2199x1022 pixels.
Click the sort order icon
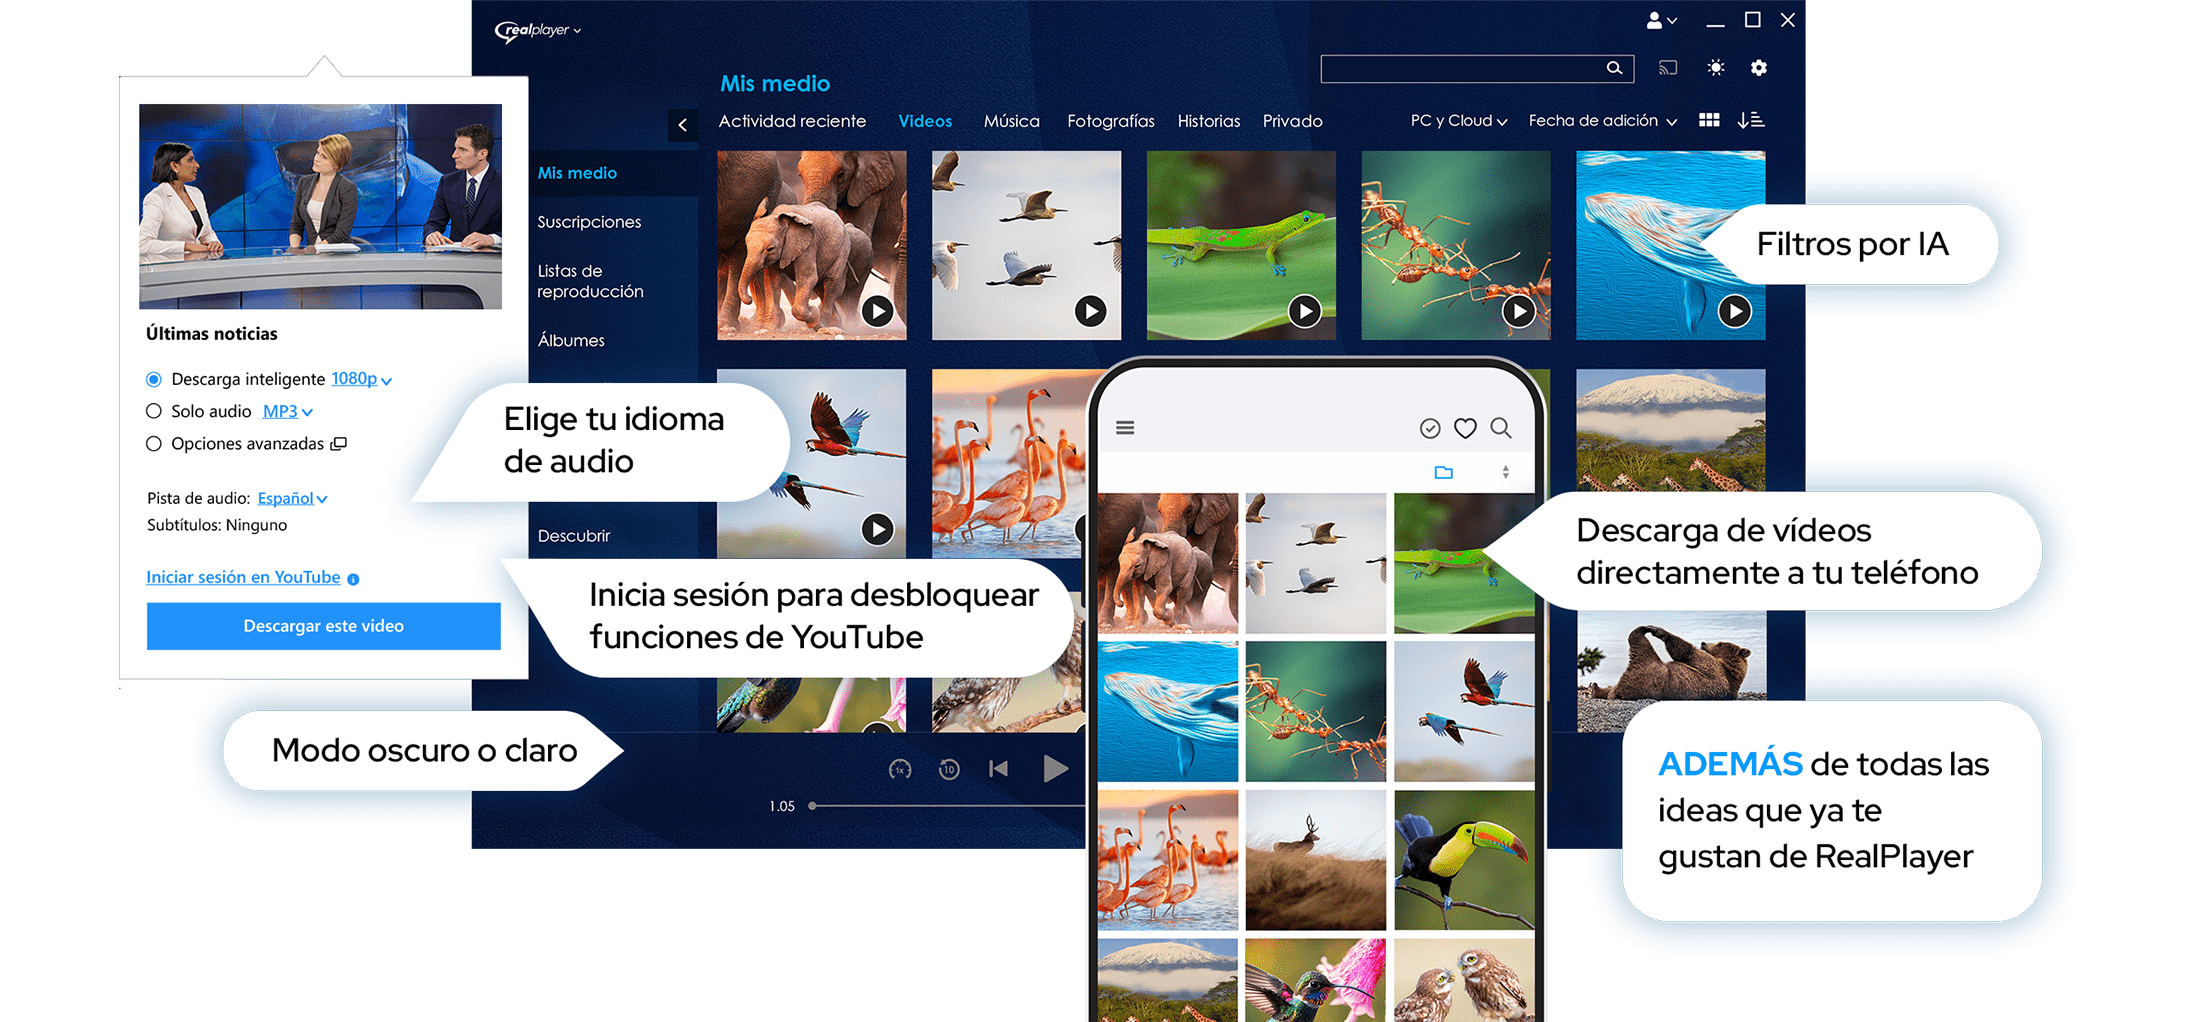[1752, 120]
